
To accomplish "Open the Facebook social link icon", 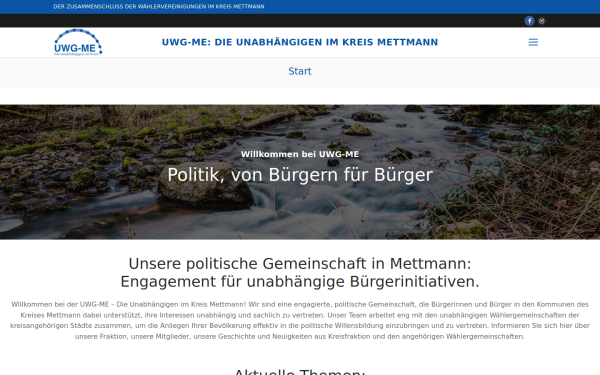I will click(529, 21).
